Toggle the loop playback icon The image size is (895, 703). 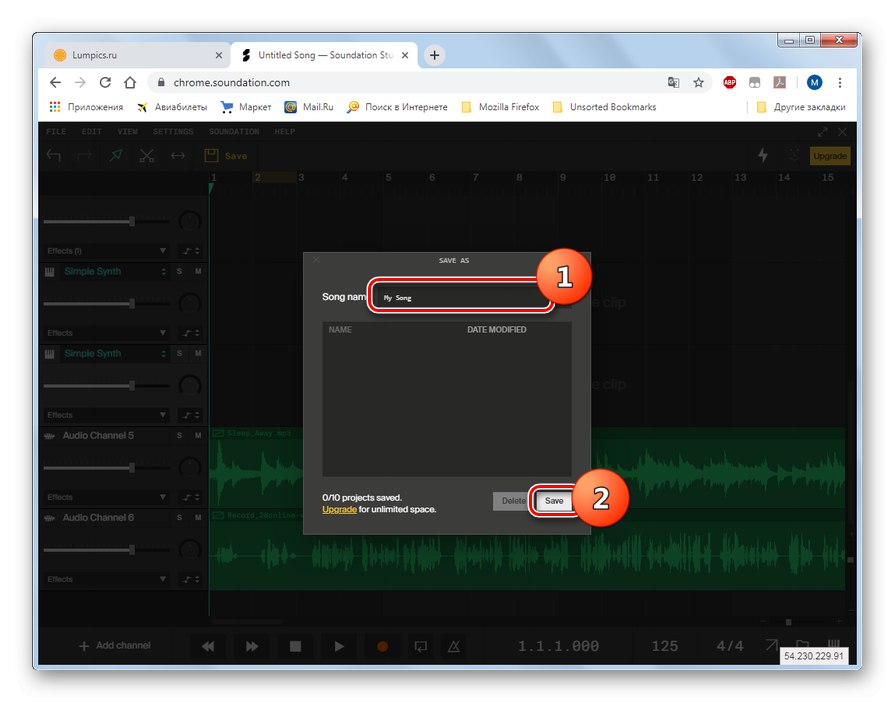coord(421,646)
